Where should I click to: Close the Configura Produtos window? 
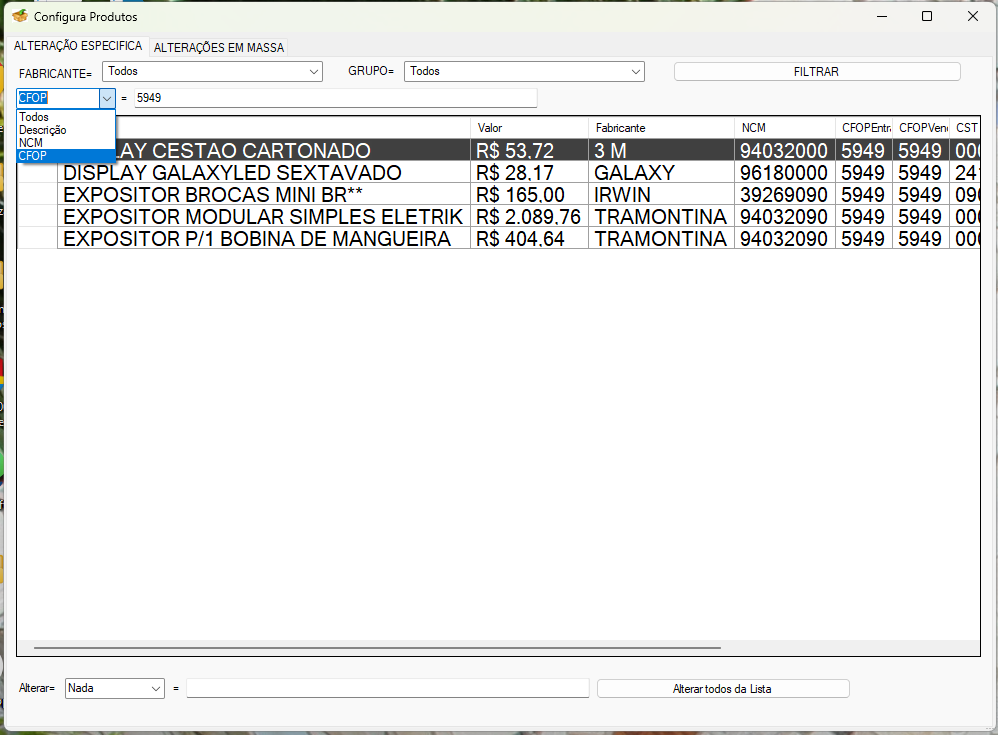[x=973, y=17]
